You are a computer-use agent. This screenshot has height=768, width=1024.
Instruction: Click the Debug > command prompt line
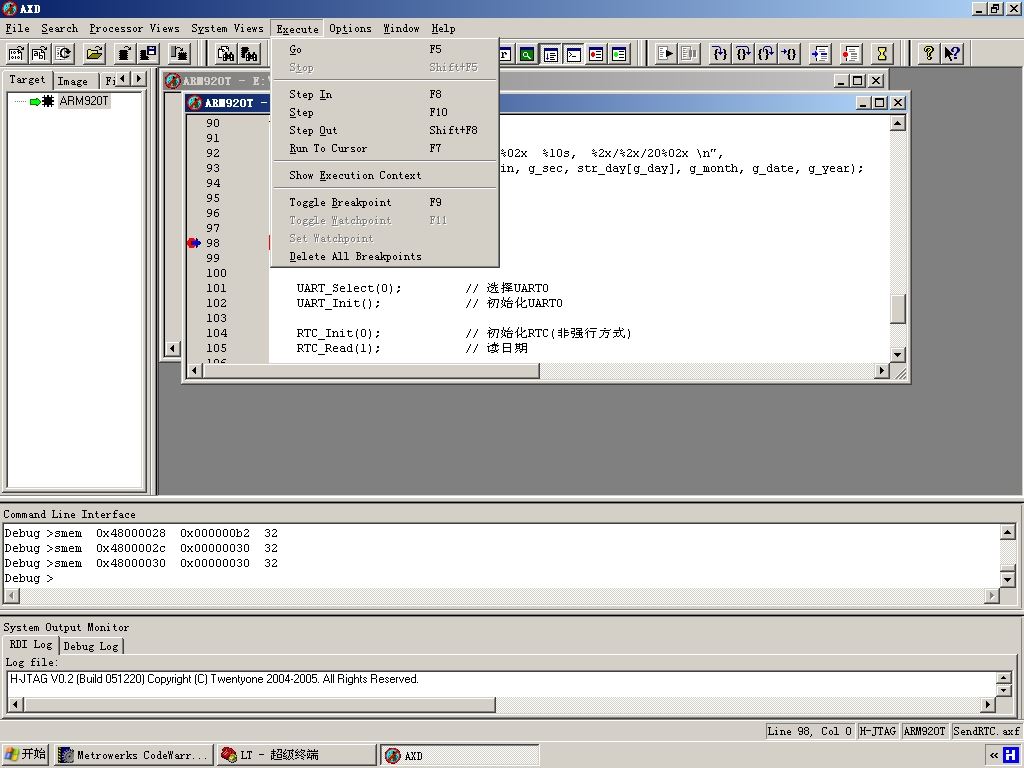tap(29, 579)
